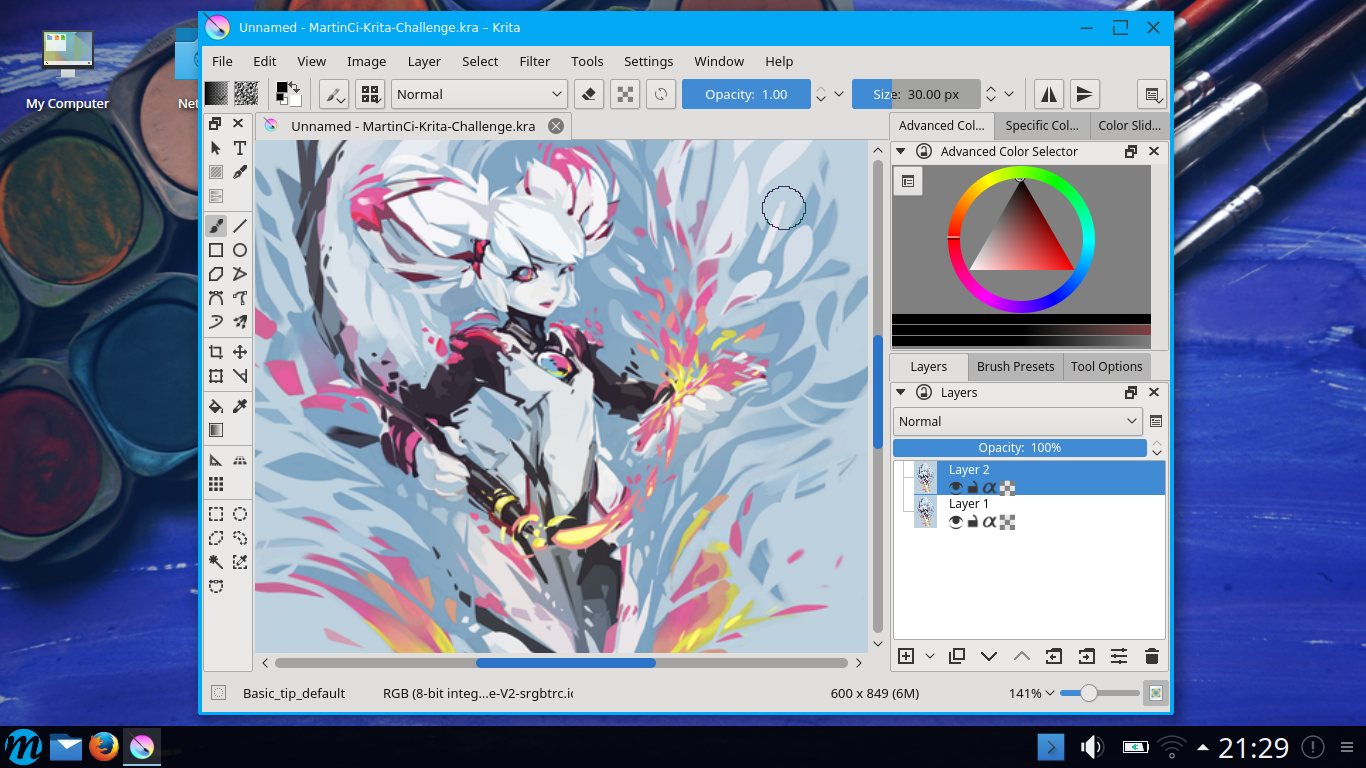The height and width of the screenshot is (768, 1366).
Task: Open the Filter menu
Action: pos(535,61)
